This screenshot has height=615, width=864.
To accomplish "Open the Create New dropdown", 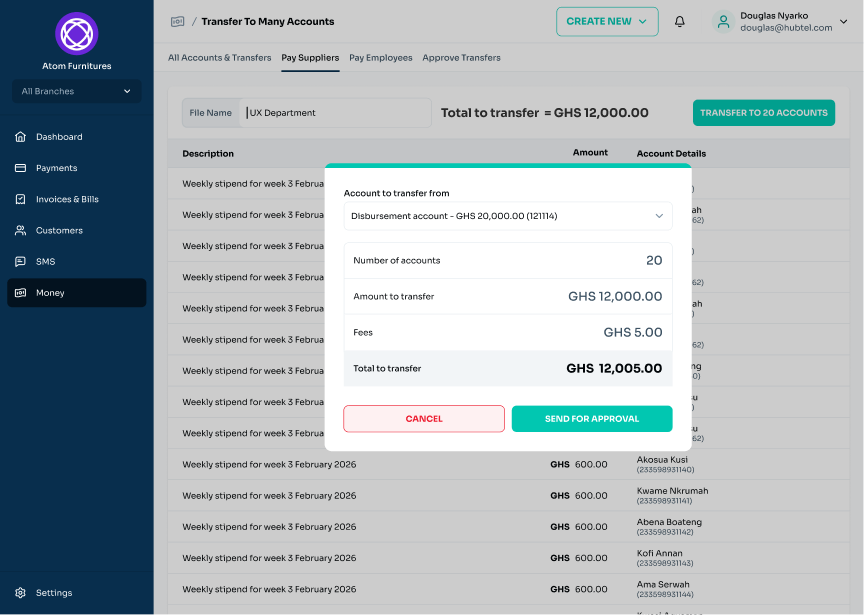I will coord(607,21).
